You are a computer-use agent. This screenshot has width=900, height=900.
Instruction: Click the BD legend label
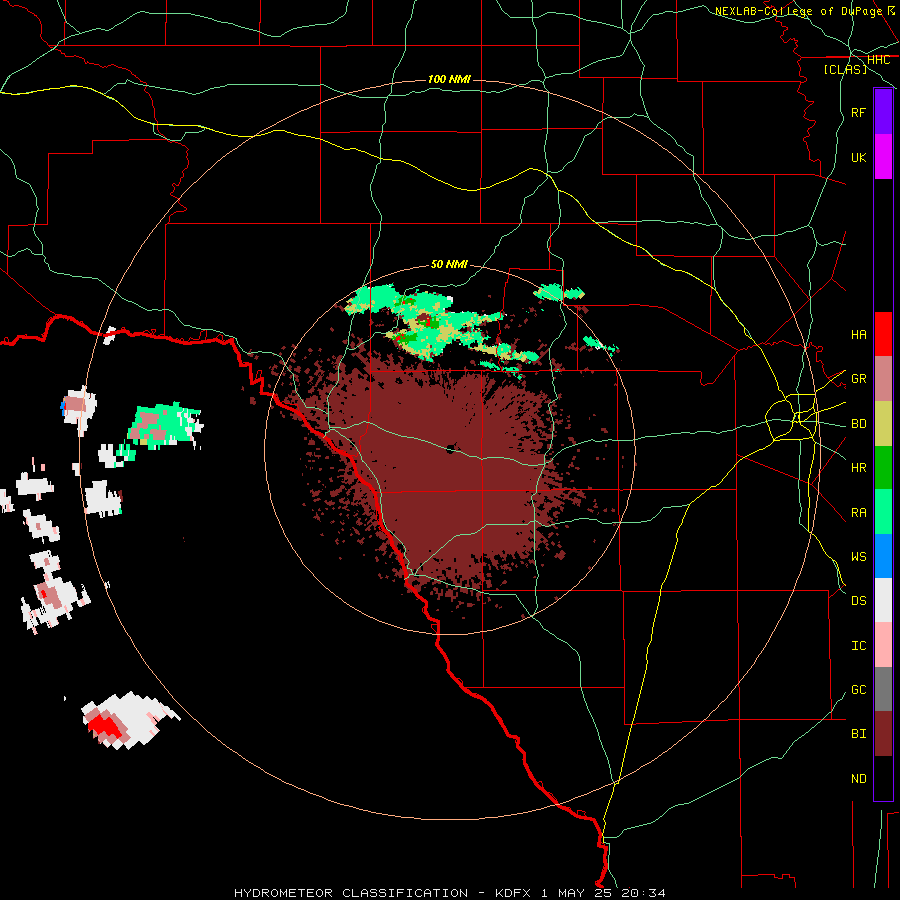pos(858,424)
